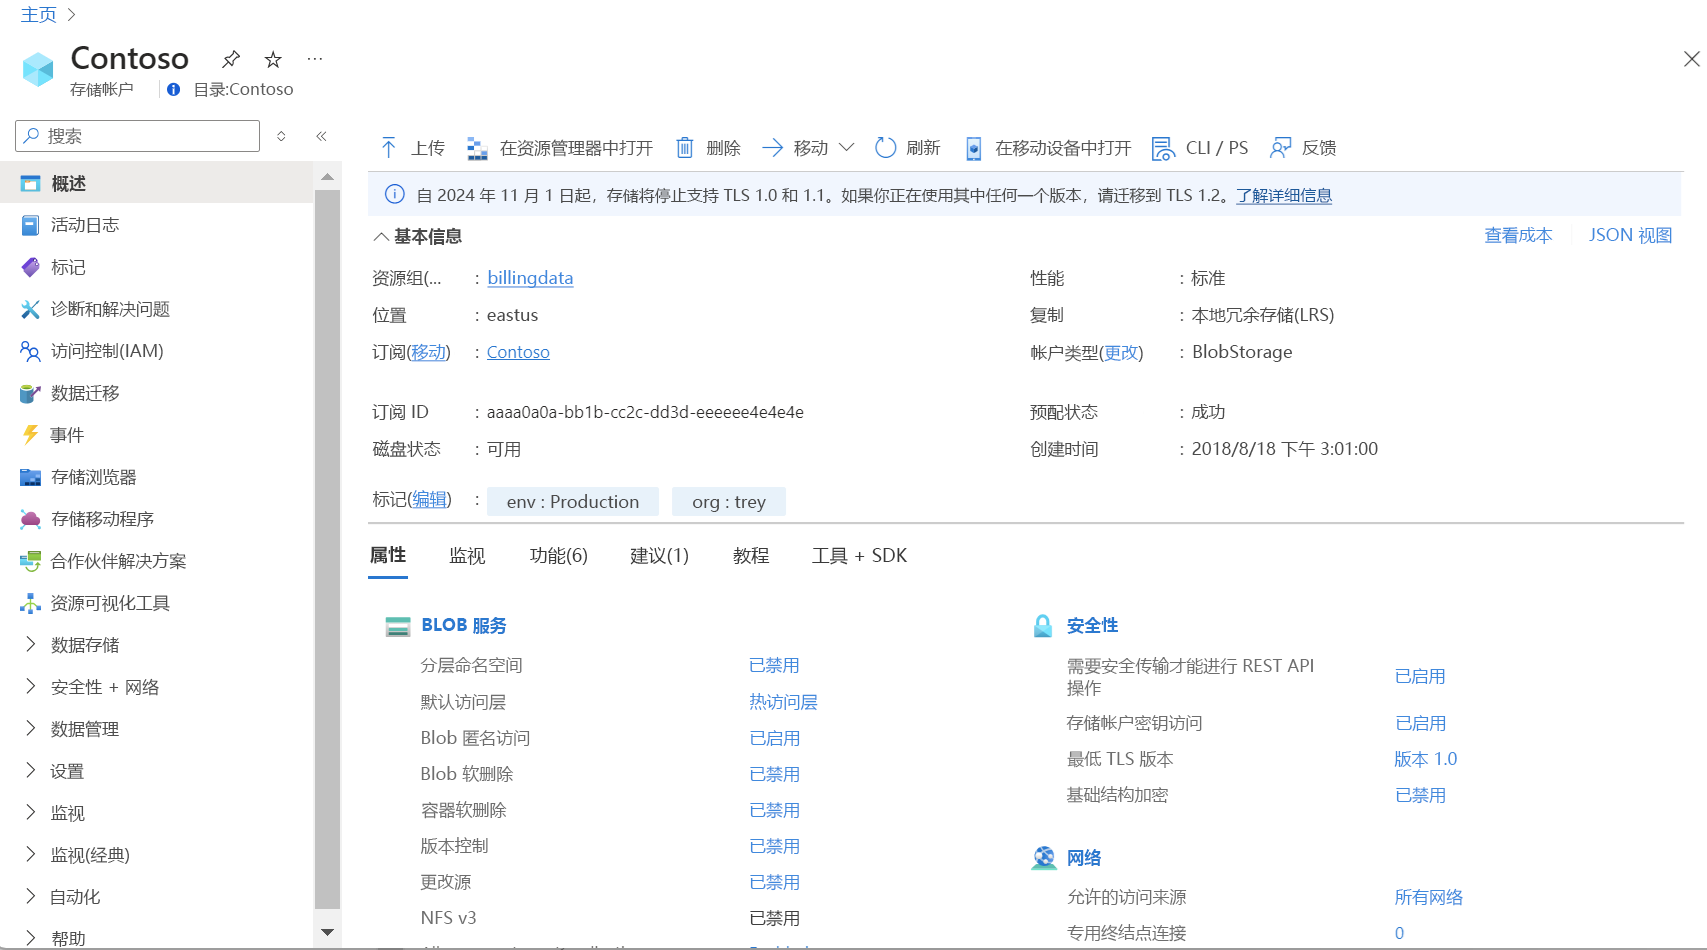Screen dimensions: 1707x950
Task: Click 热访问层 default access tier link
Action: [784, 702]
